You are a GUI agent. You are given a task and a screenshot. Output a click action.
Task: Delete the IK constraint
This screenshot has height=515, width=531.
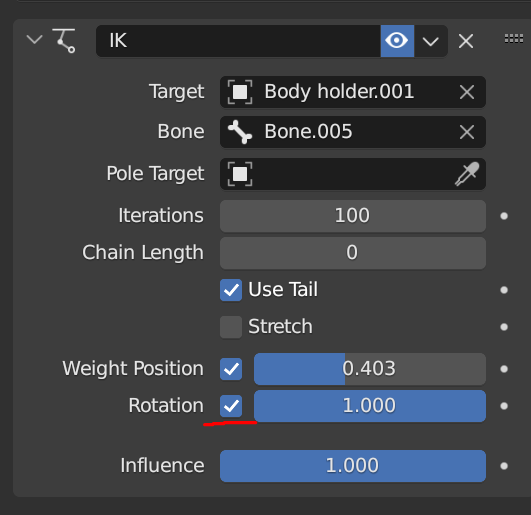(x=466, y=41)
